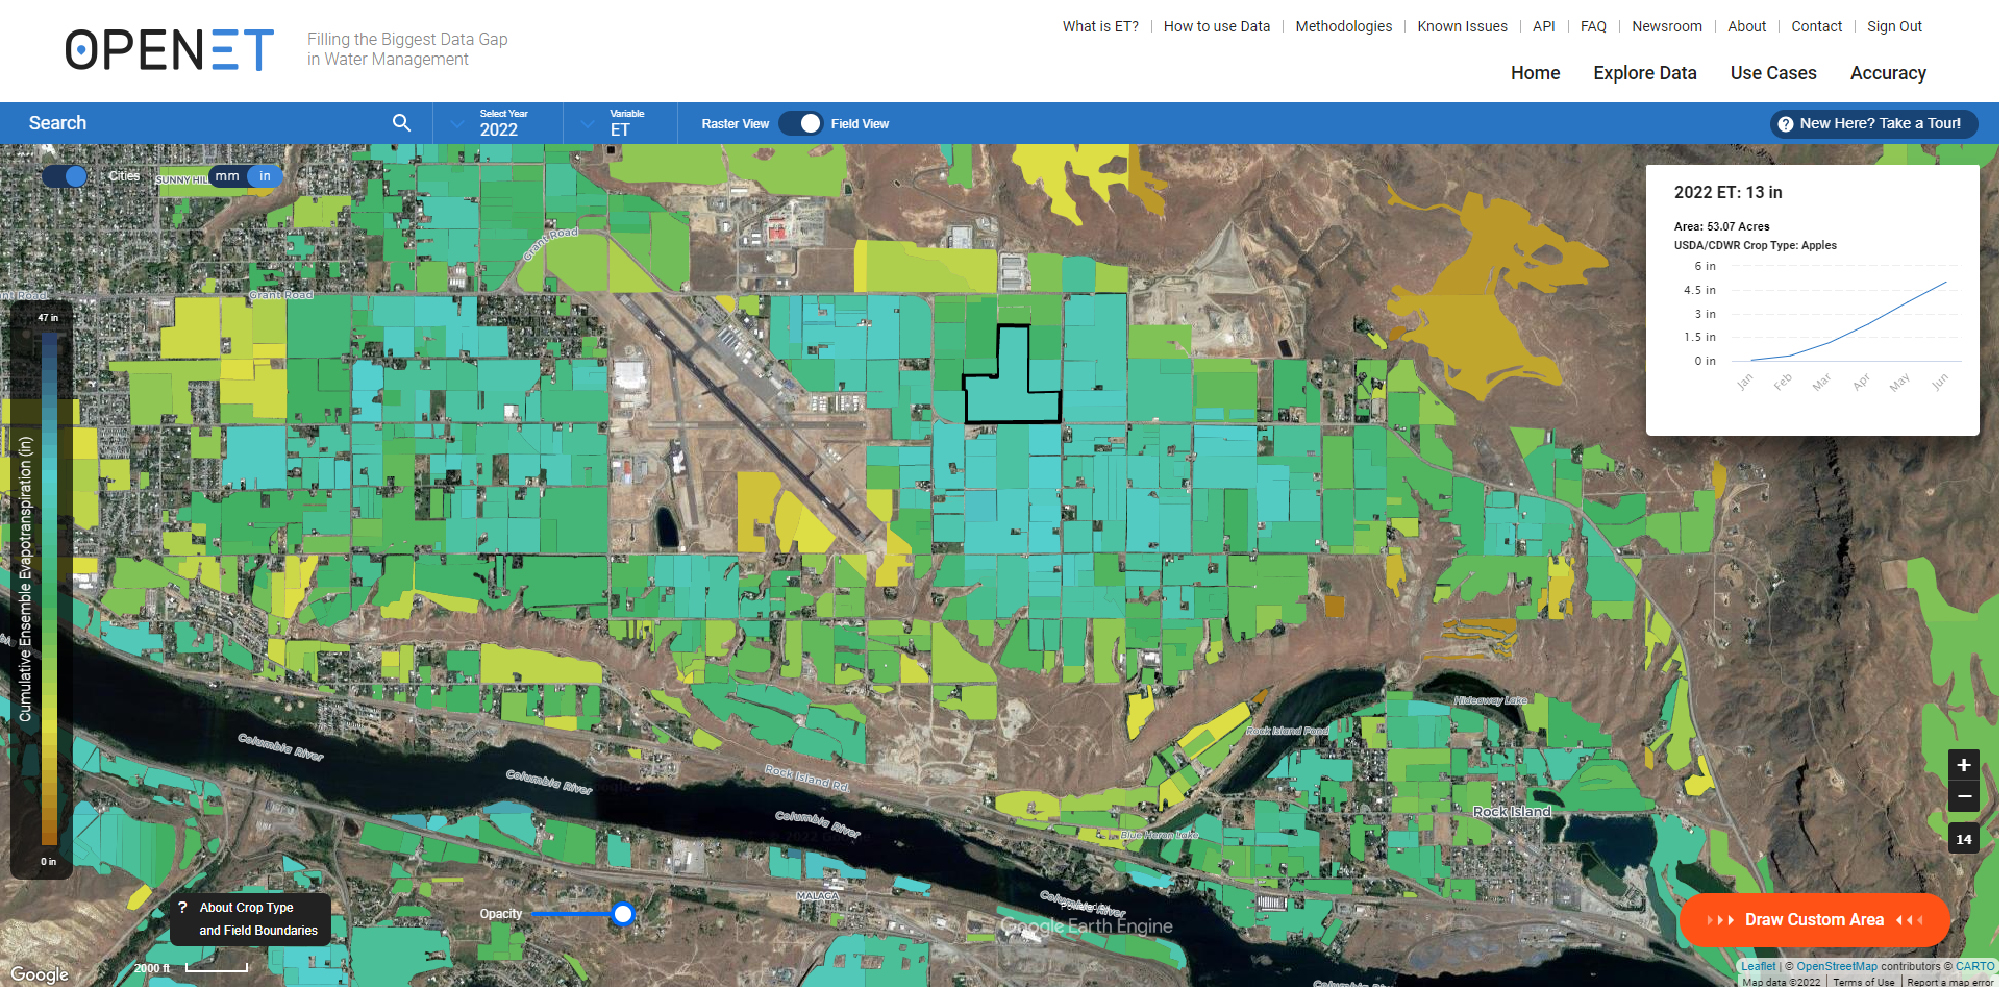Toggle the Cities labels switch
The image size is (2000, 987).
click(x=65, y=176)
